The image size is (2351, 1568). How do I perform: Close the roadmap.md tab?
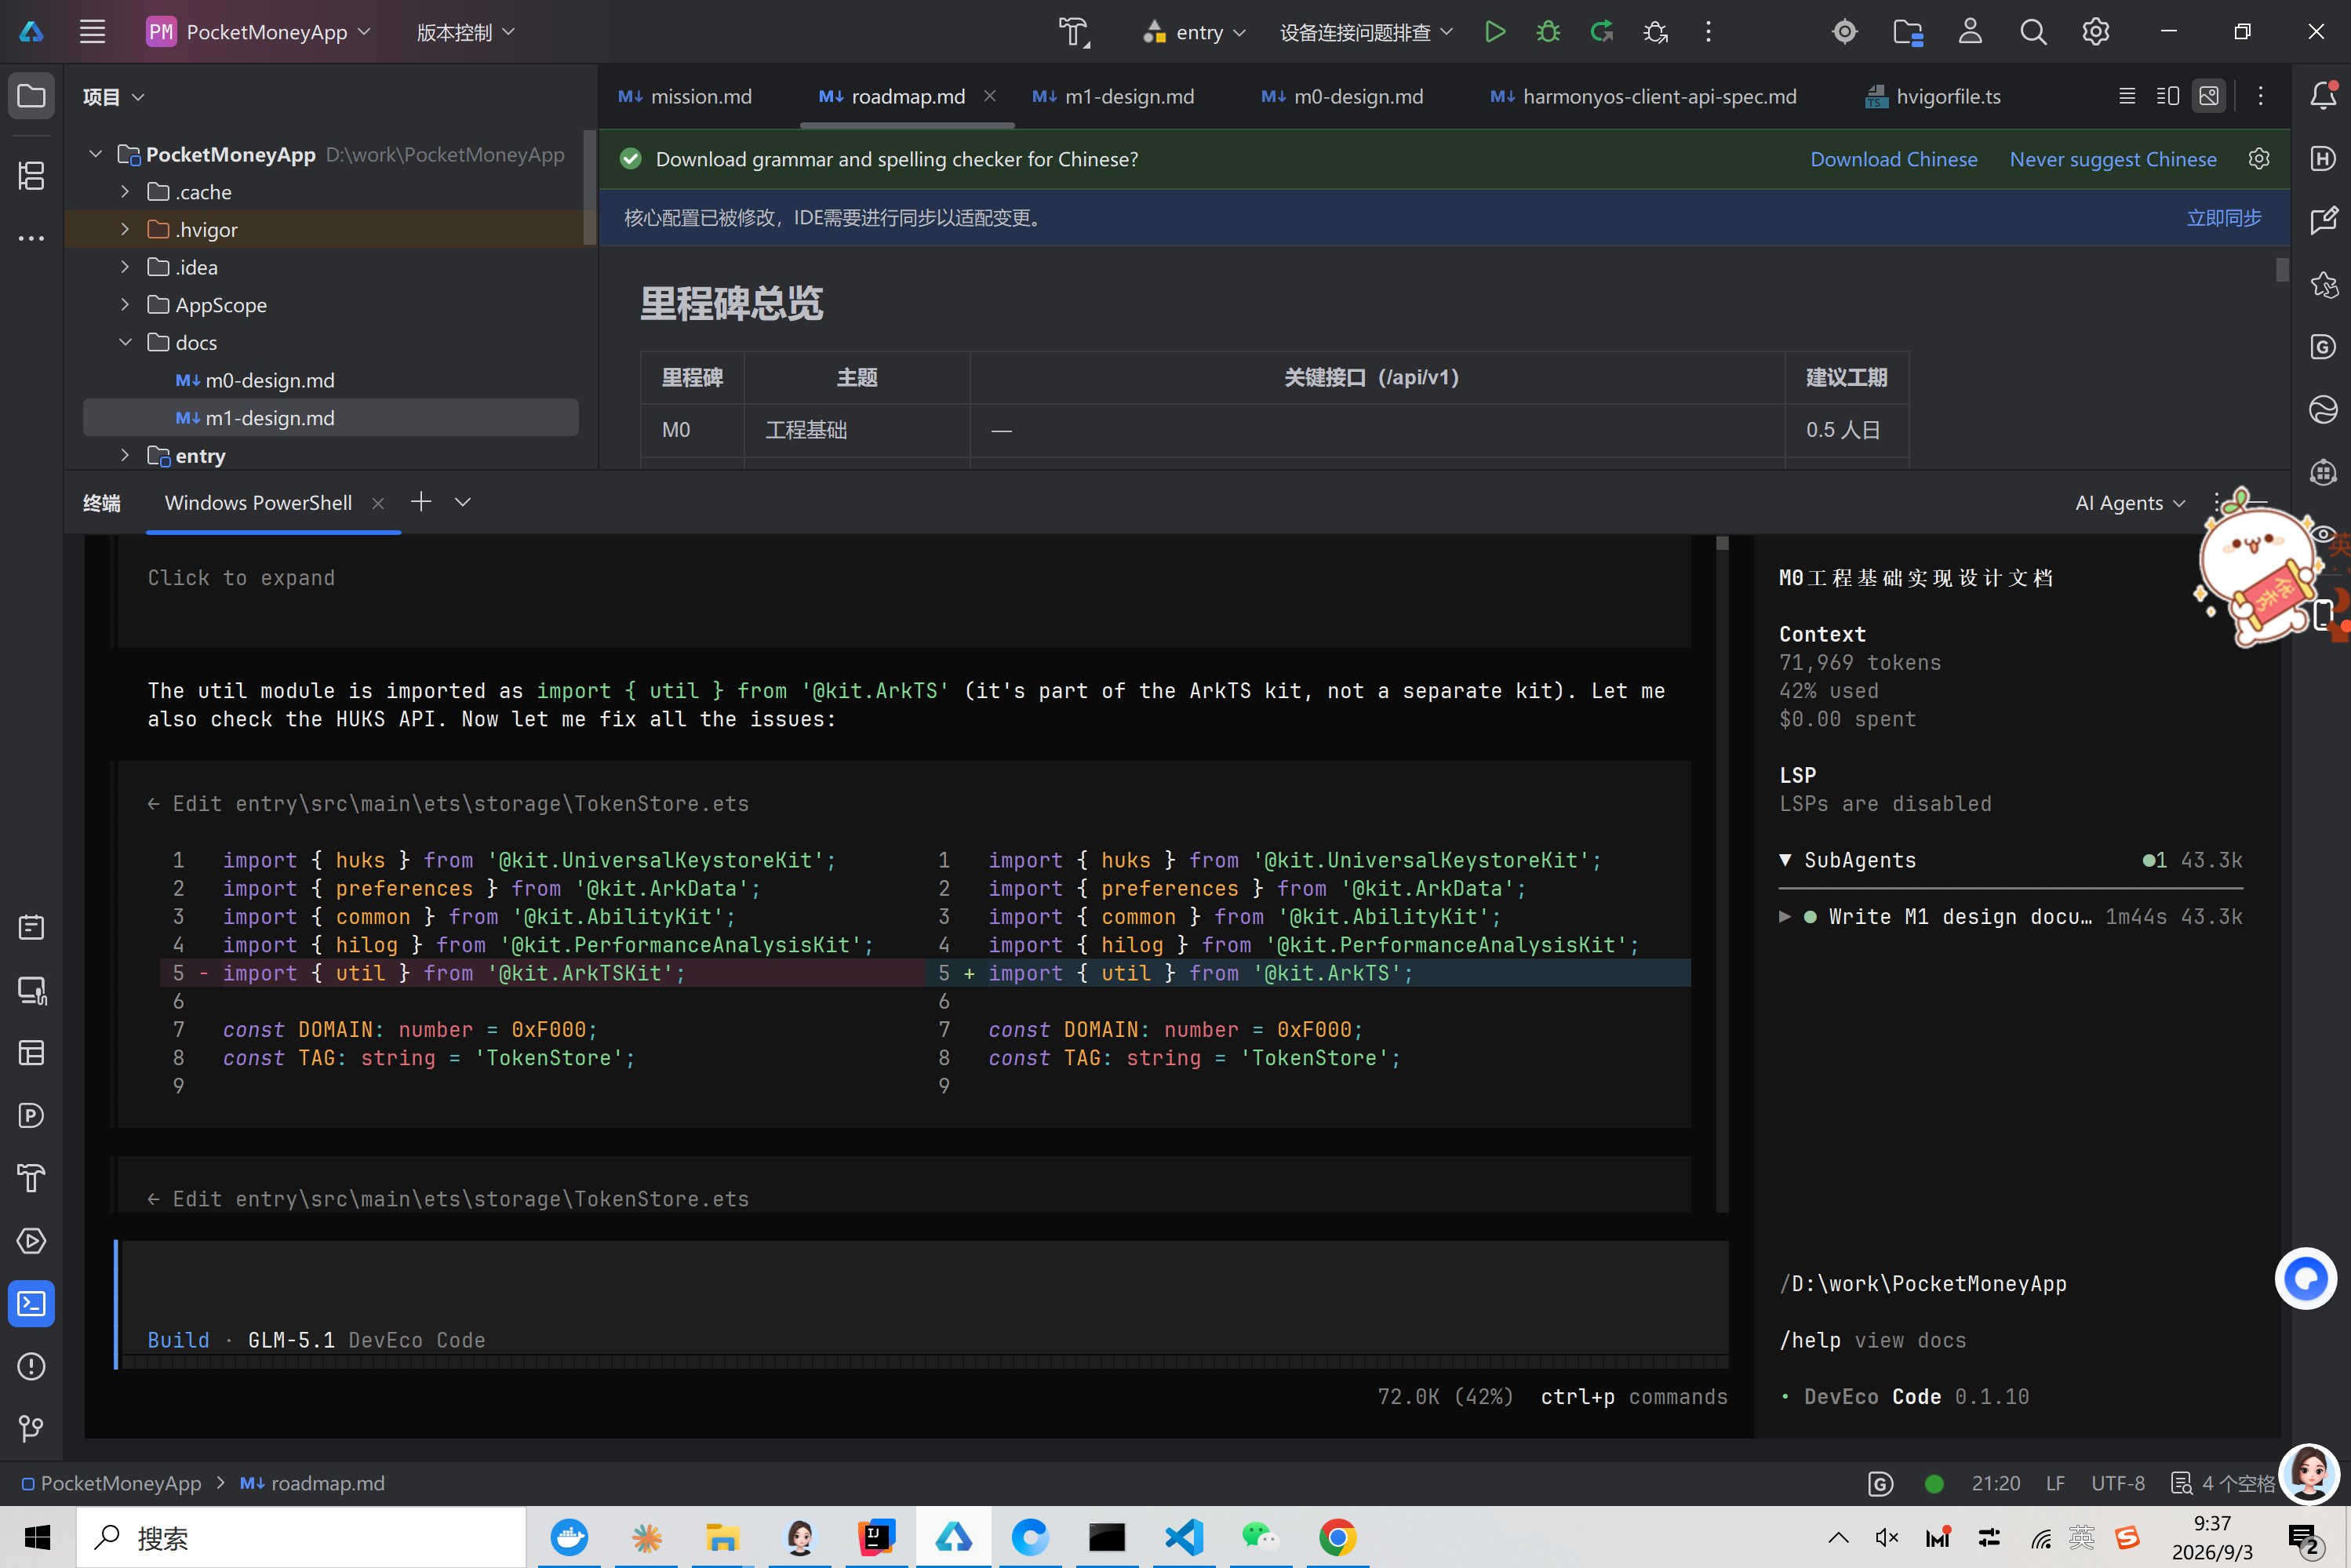990,96
